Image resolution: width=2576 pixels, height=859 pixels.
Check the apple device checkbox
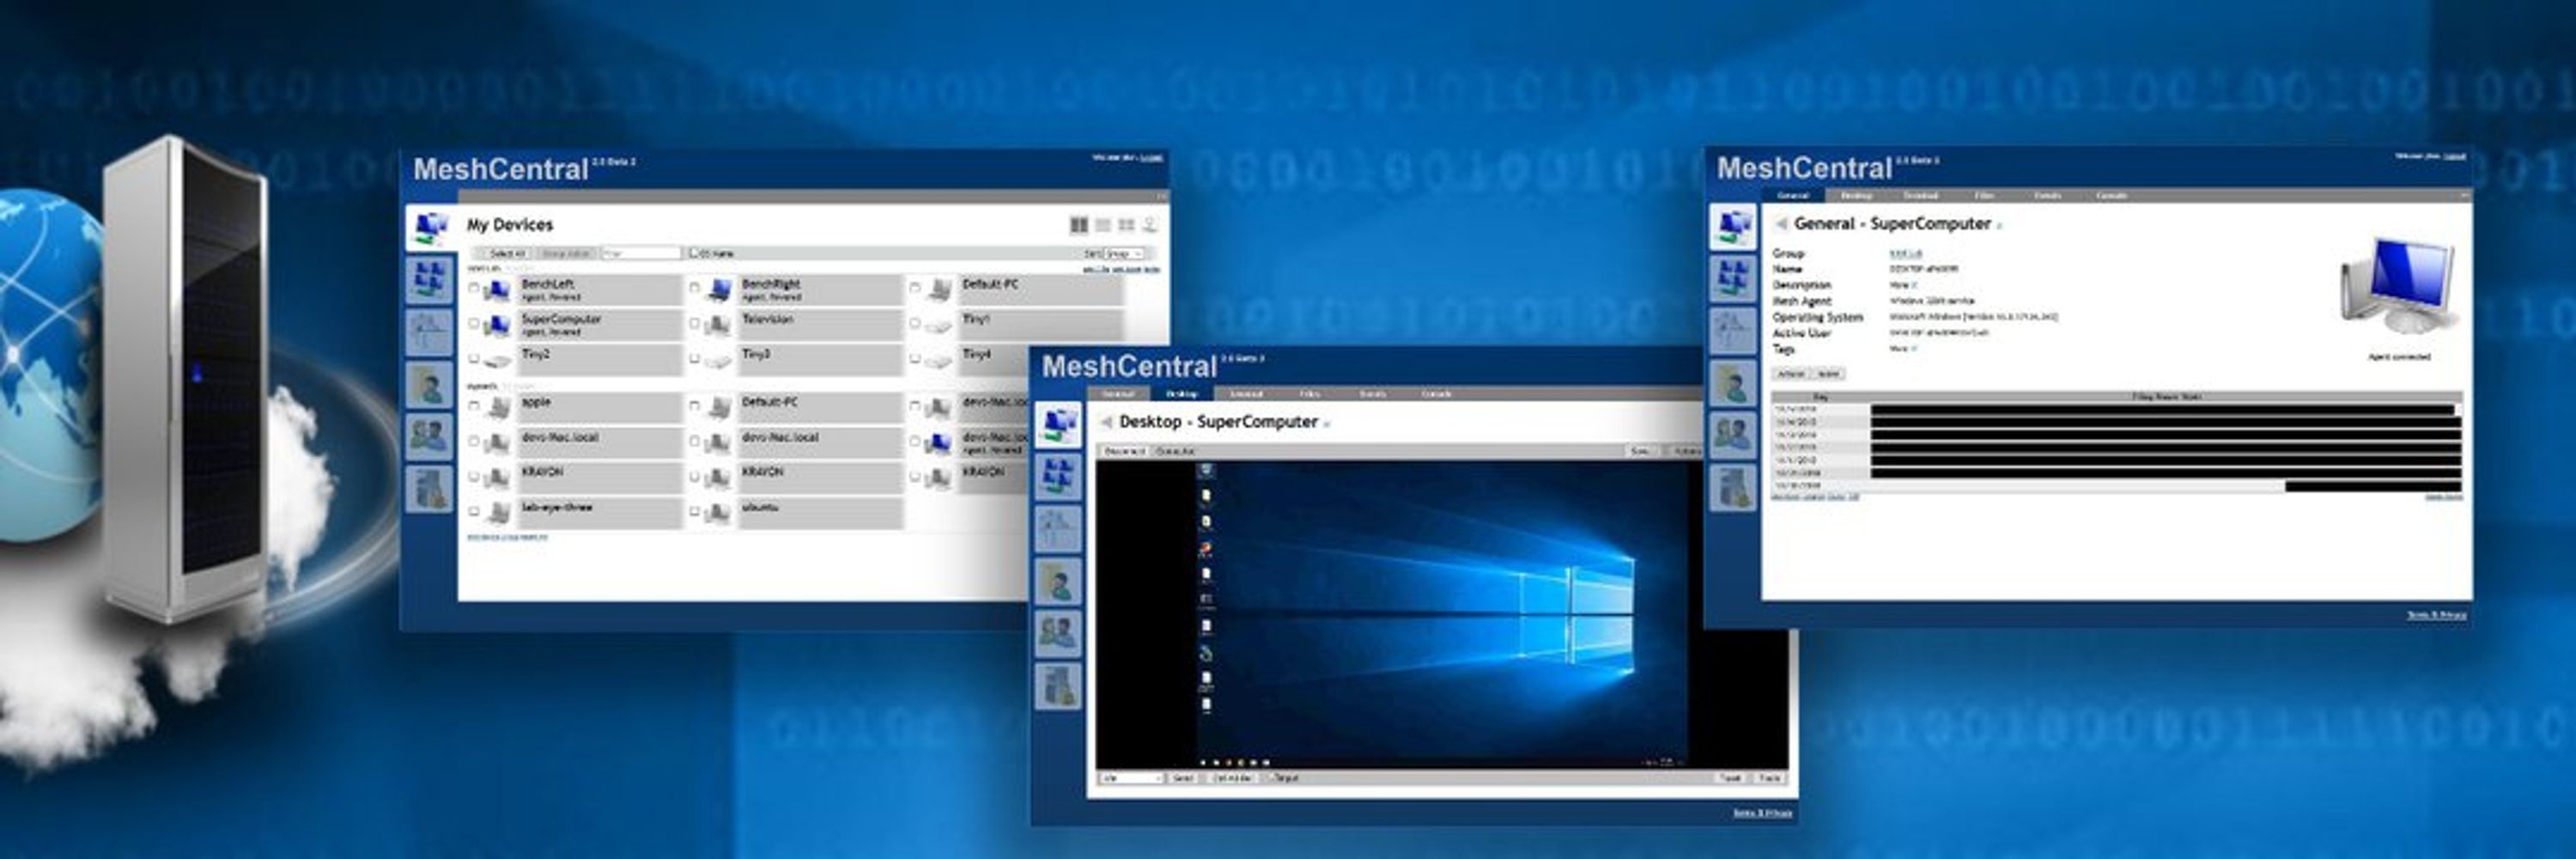[474, 406]
